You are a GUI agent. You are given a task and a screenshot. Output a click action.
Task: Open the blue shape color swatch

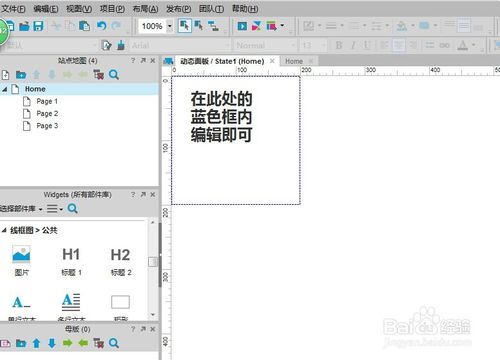coord(424,25)
